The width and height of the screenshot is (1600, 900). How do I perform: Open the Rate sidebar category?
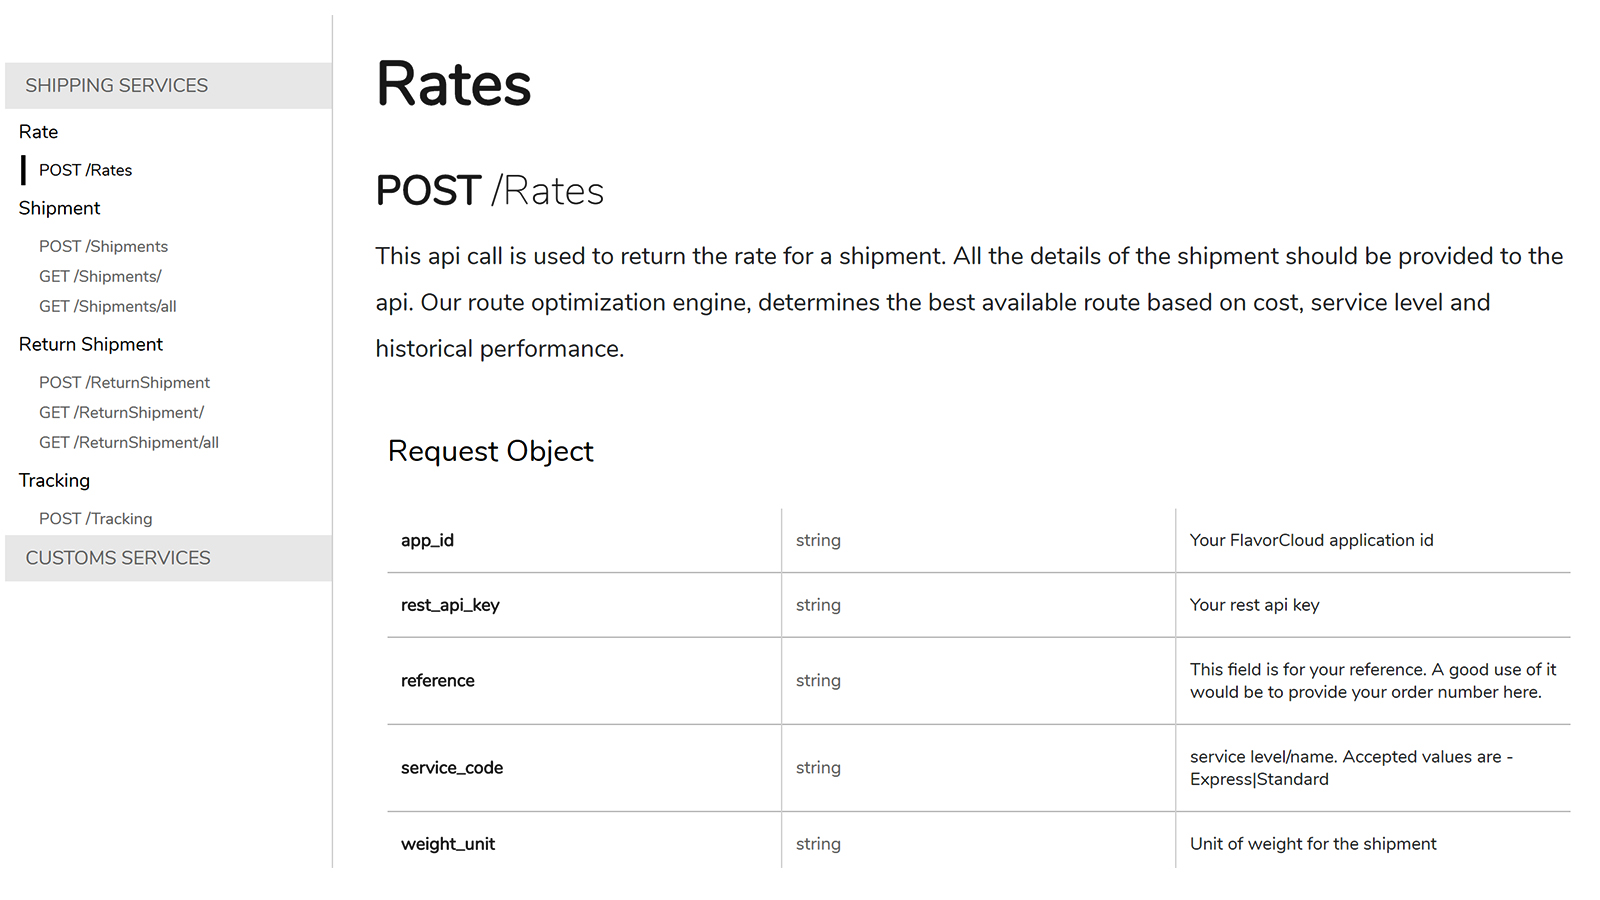pos(39,132)
